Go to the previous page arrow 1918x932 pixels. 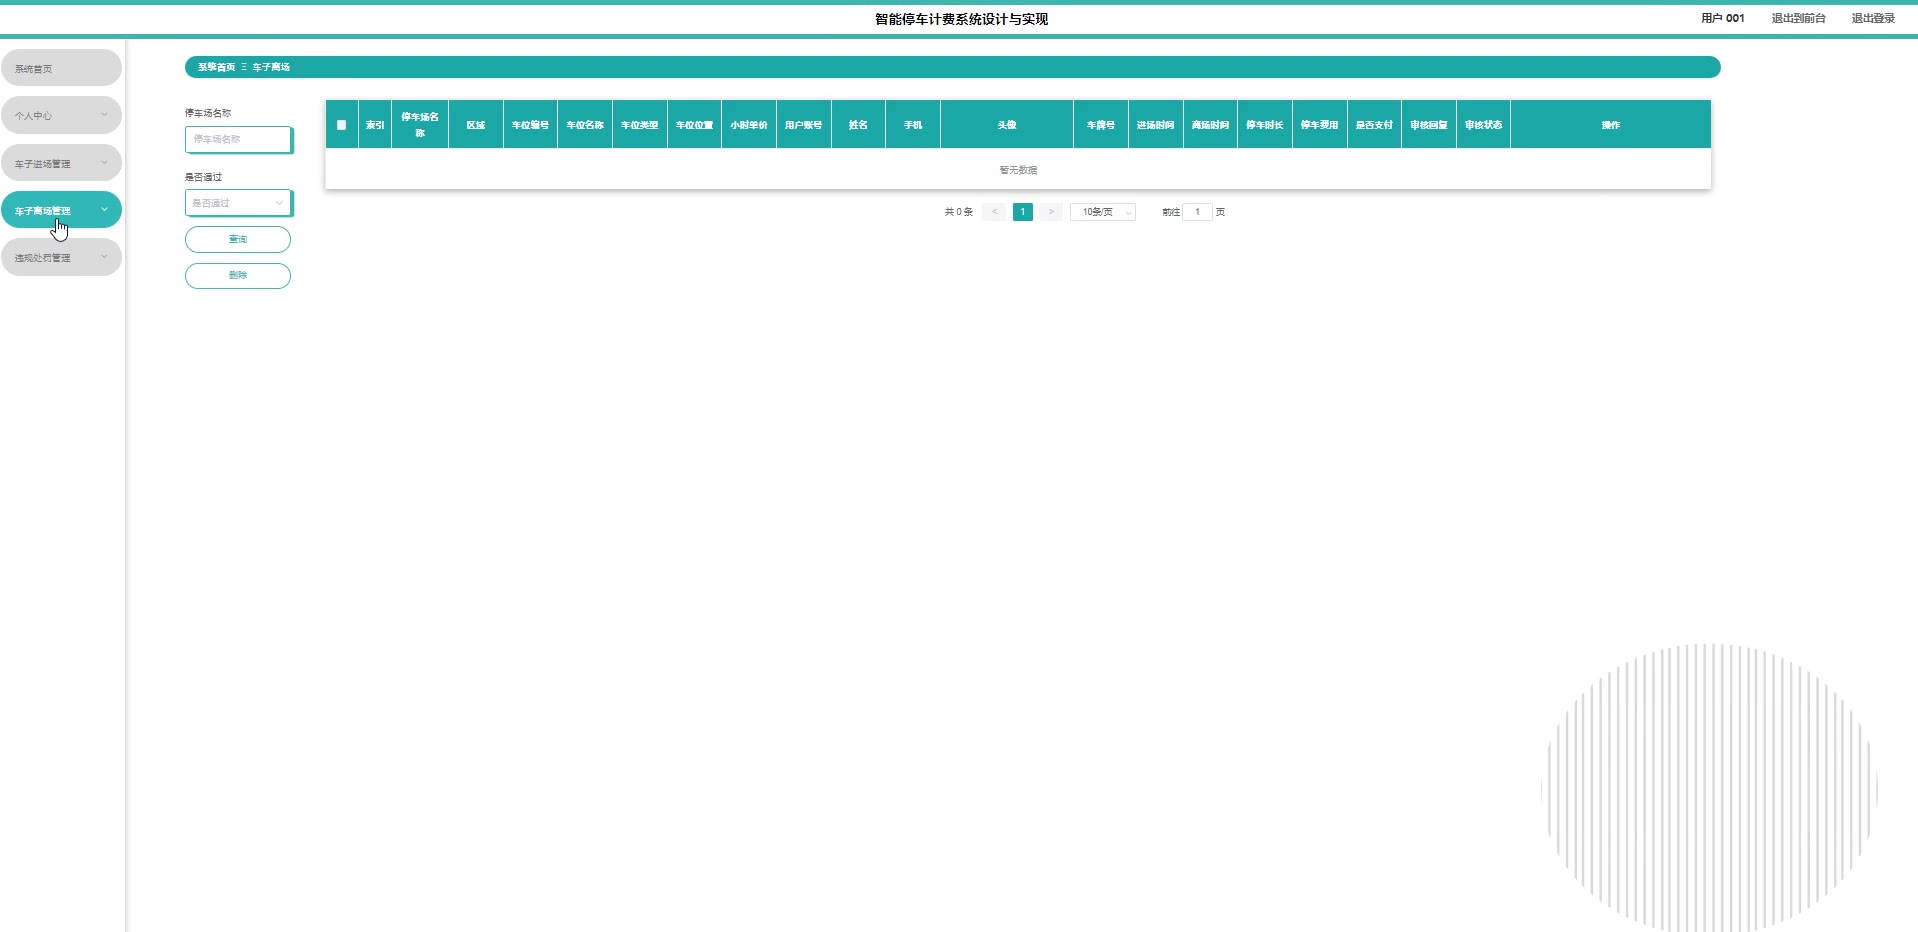coord(994,212)
